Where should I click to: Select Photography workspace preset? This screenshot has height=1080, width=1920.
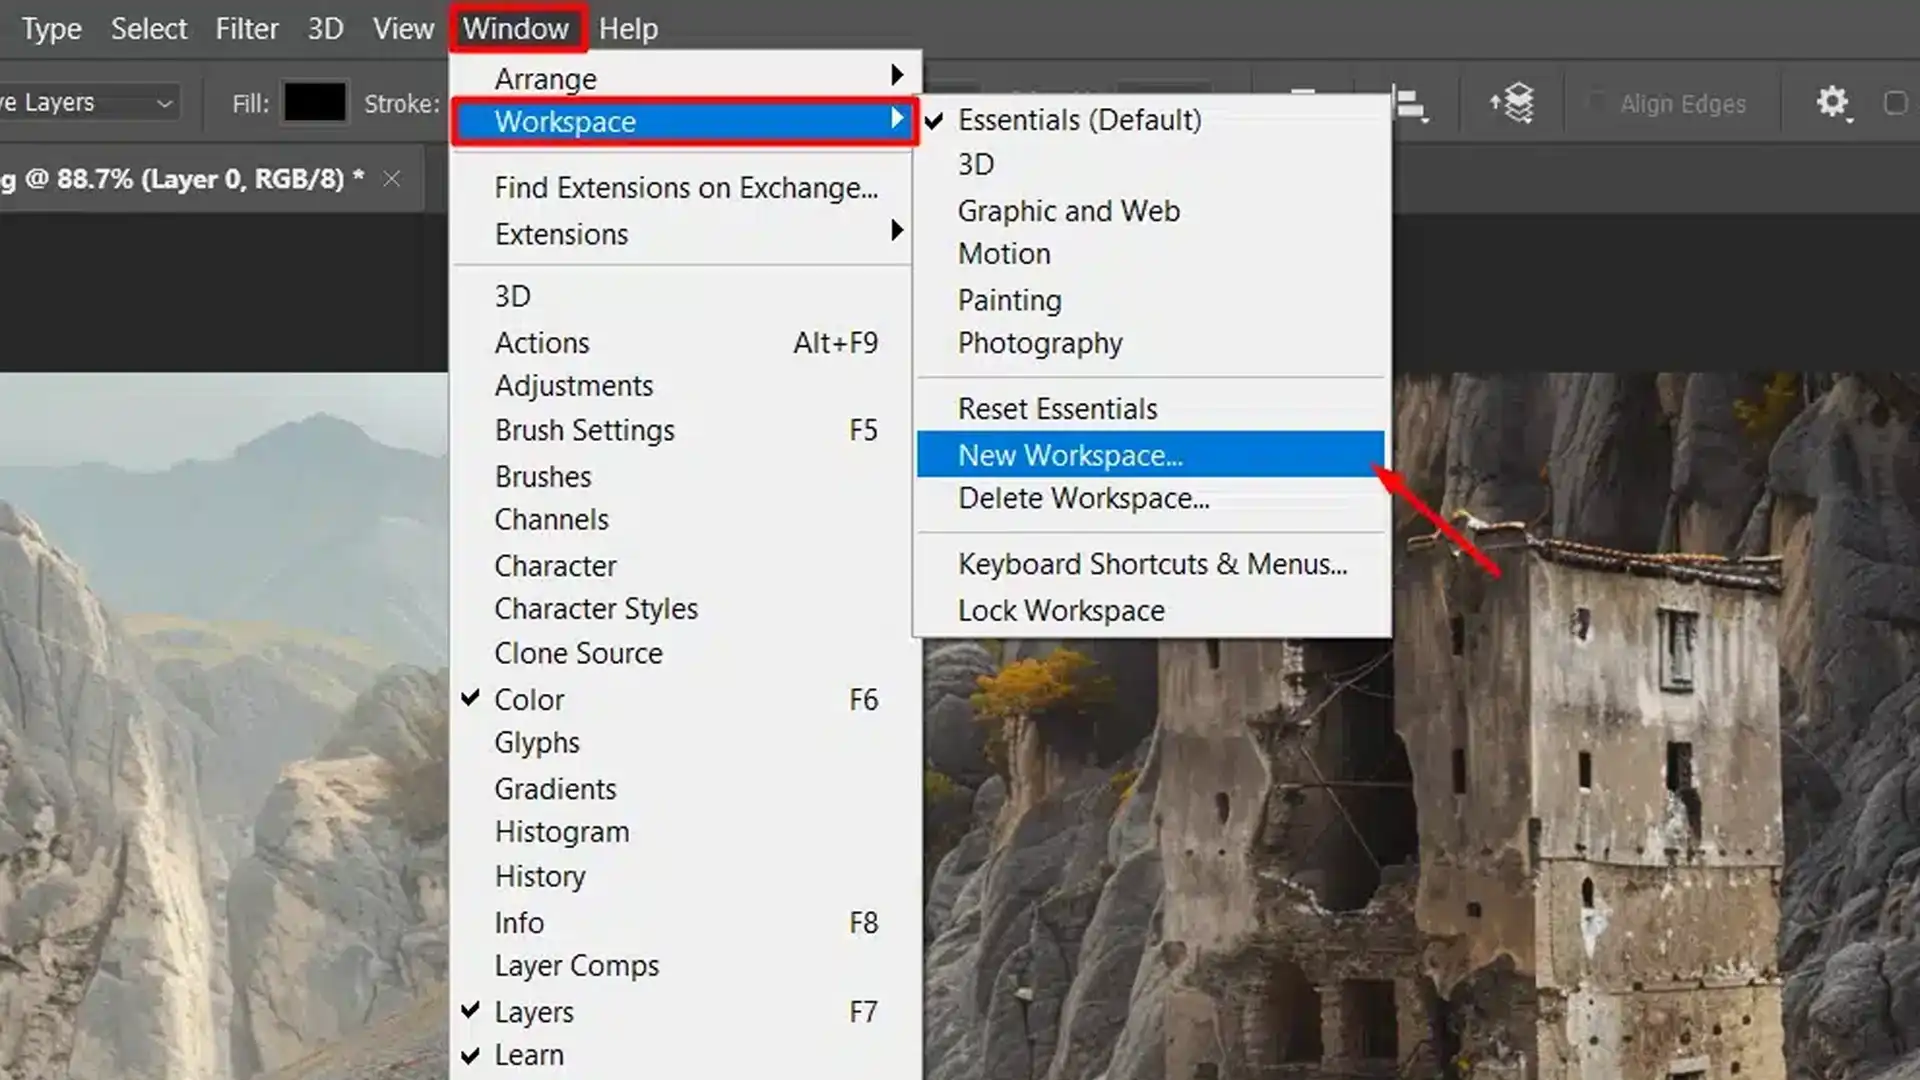point(1039,343)
